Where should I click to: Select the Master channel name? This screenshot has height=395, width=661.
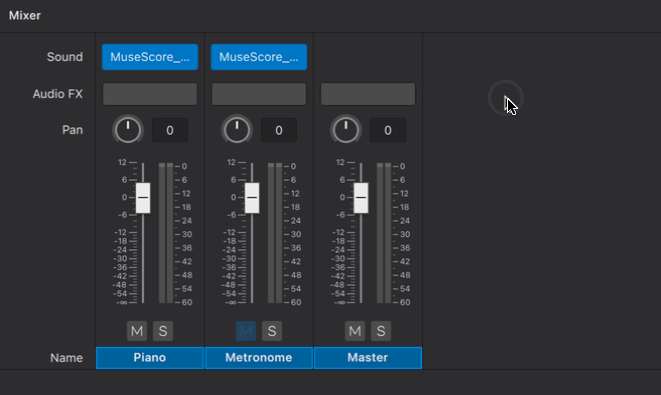368,358
